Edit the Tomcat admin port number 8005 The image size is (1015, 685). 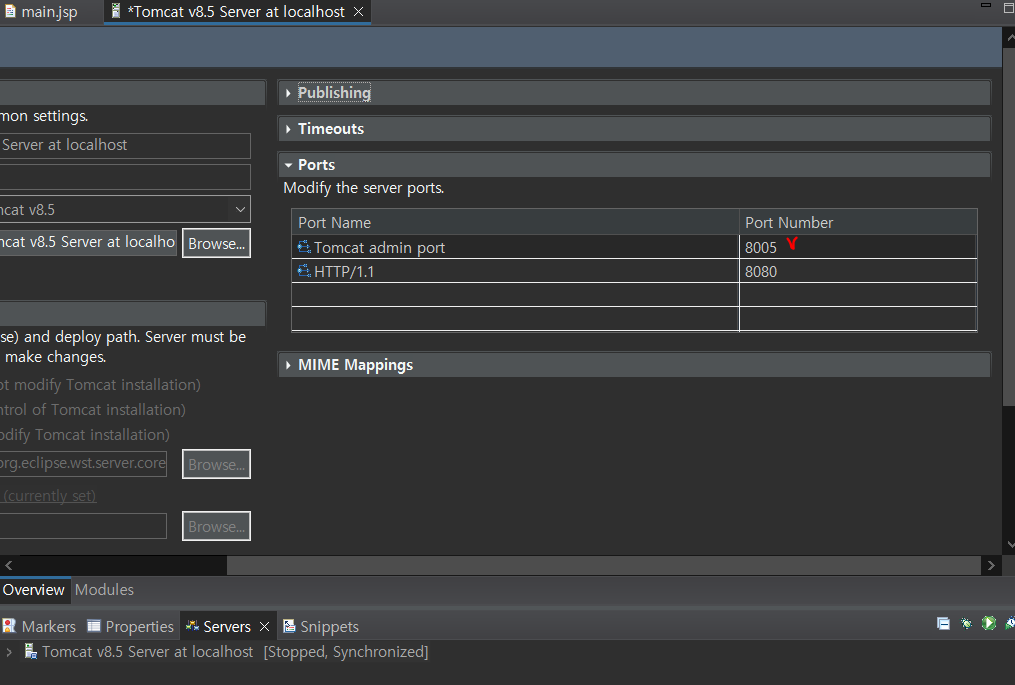tap(858, 247)
